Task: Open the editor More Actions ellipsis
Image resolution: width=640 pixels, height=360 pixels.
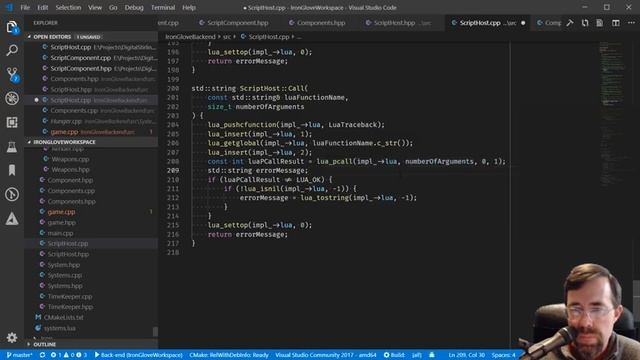Action: pos(631,23)
